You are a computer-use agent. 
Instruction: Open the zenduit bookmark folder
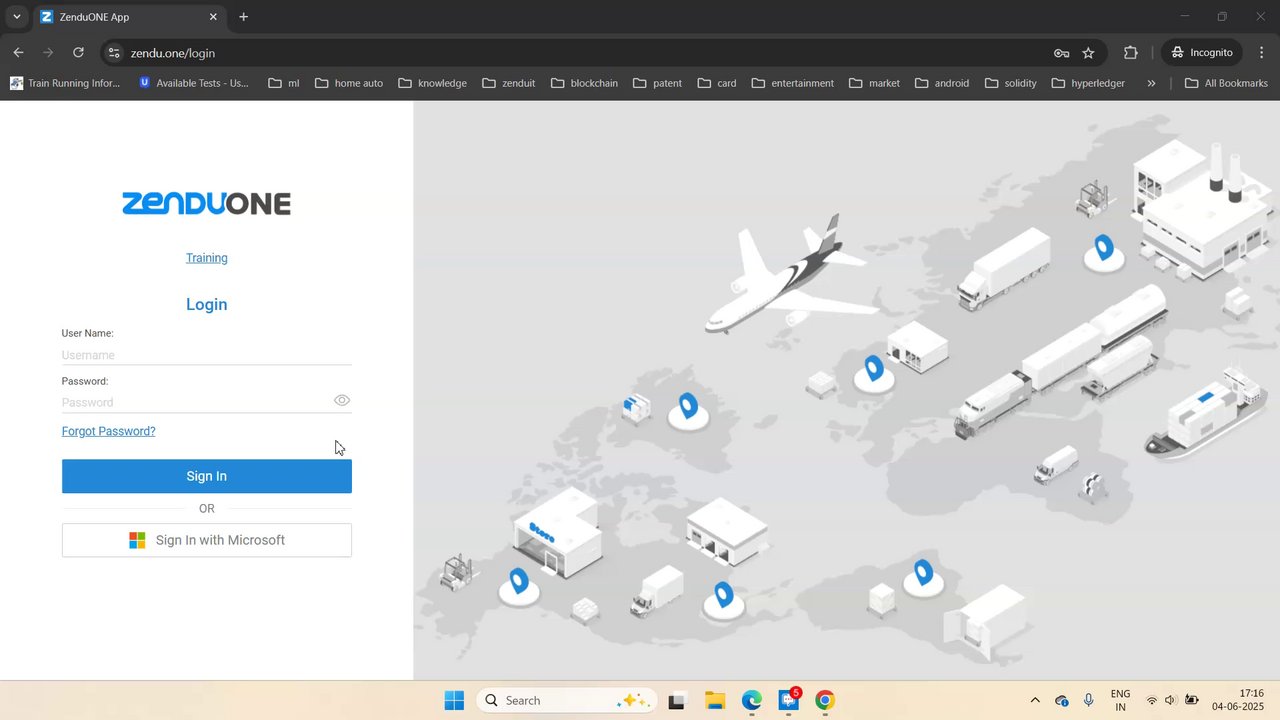pos(509,83)
